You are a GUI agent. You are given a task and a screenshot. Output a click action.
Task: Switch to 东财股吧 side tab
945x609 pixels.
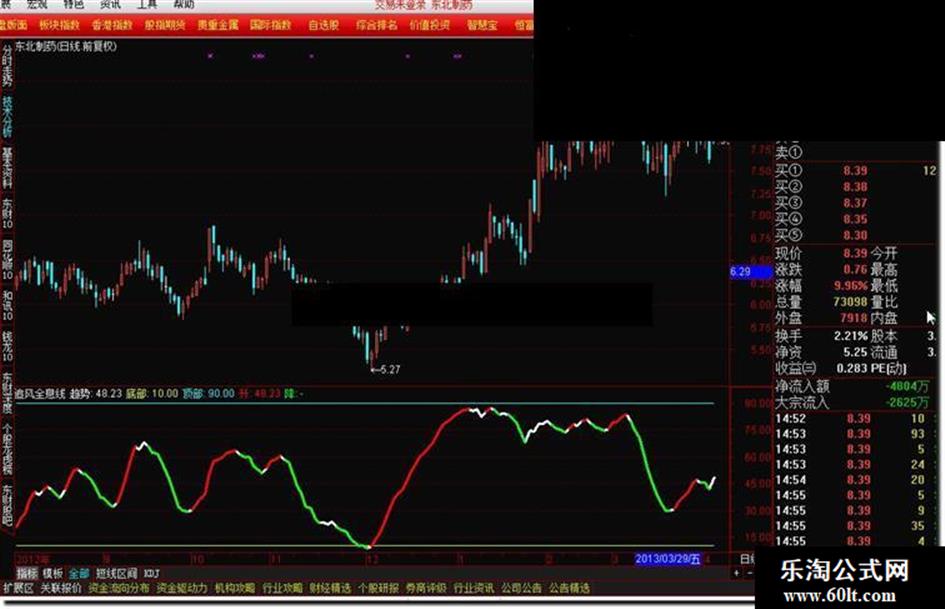(7, 505)
